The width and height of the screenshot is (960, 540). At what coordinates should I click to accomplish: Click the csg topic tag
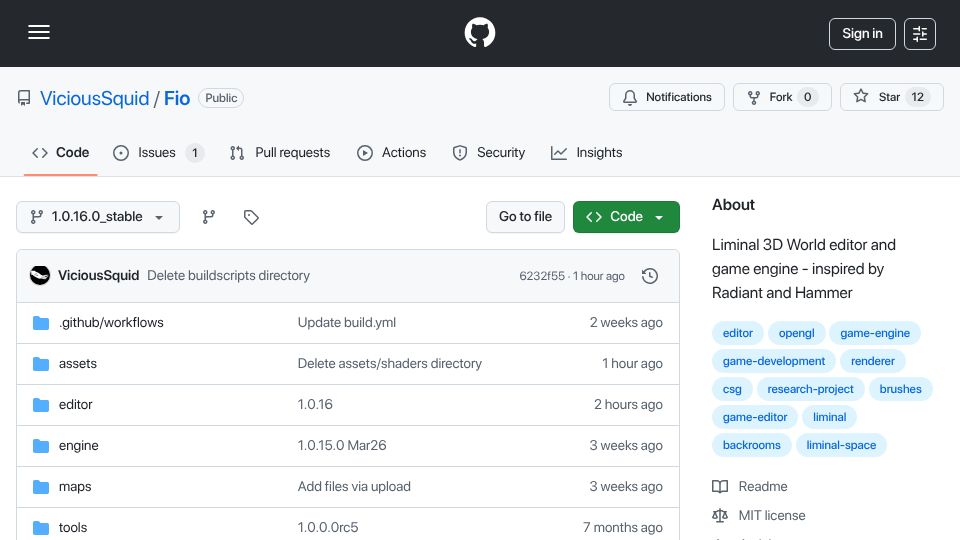tap(732, 389)
